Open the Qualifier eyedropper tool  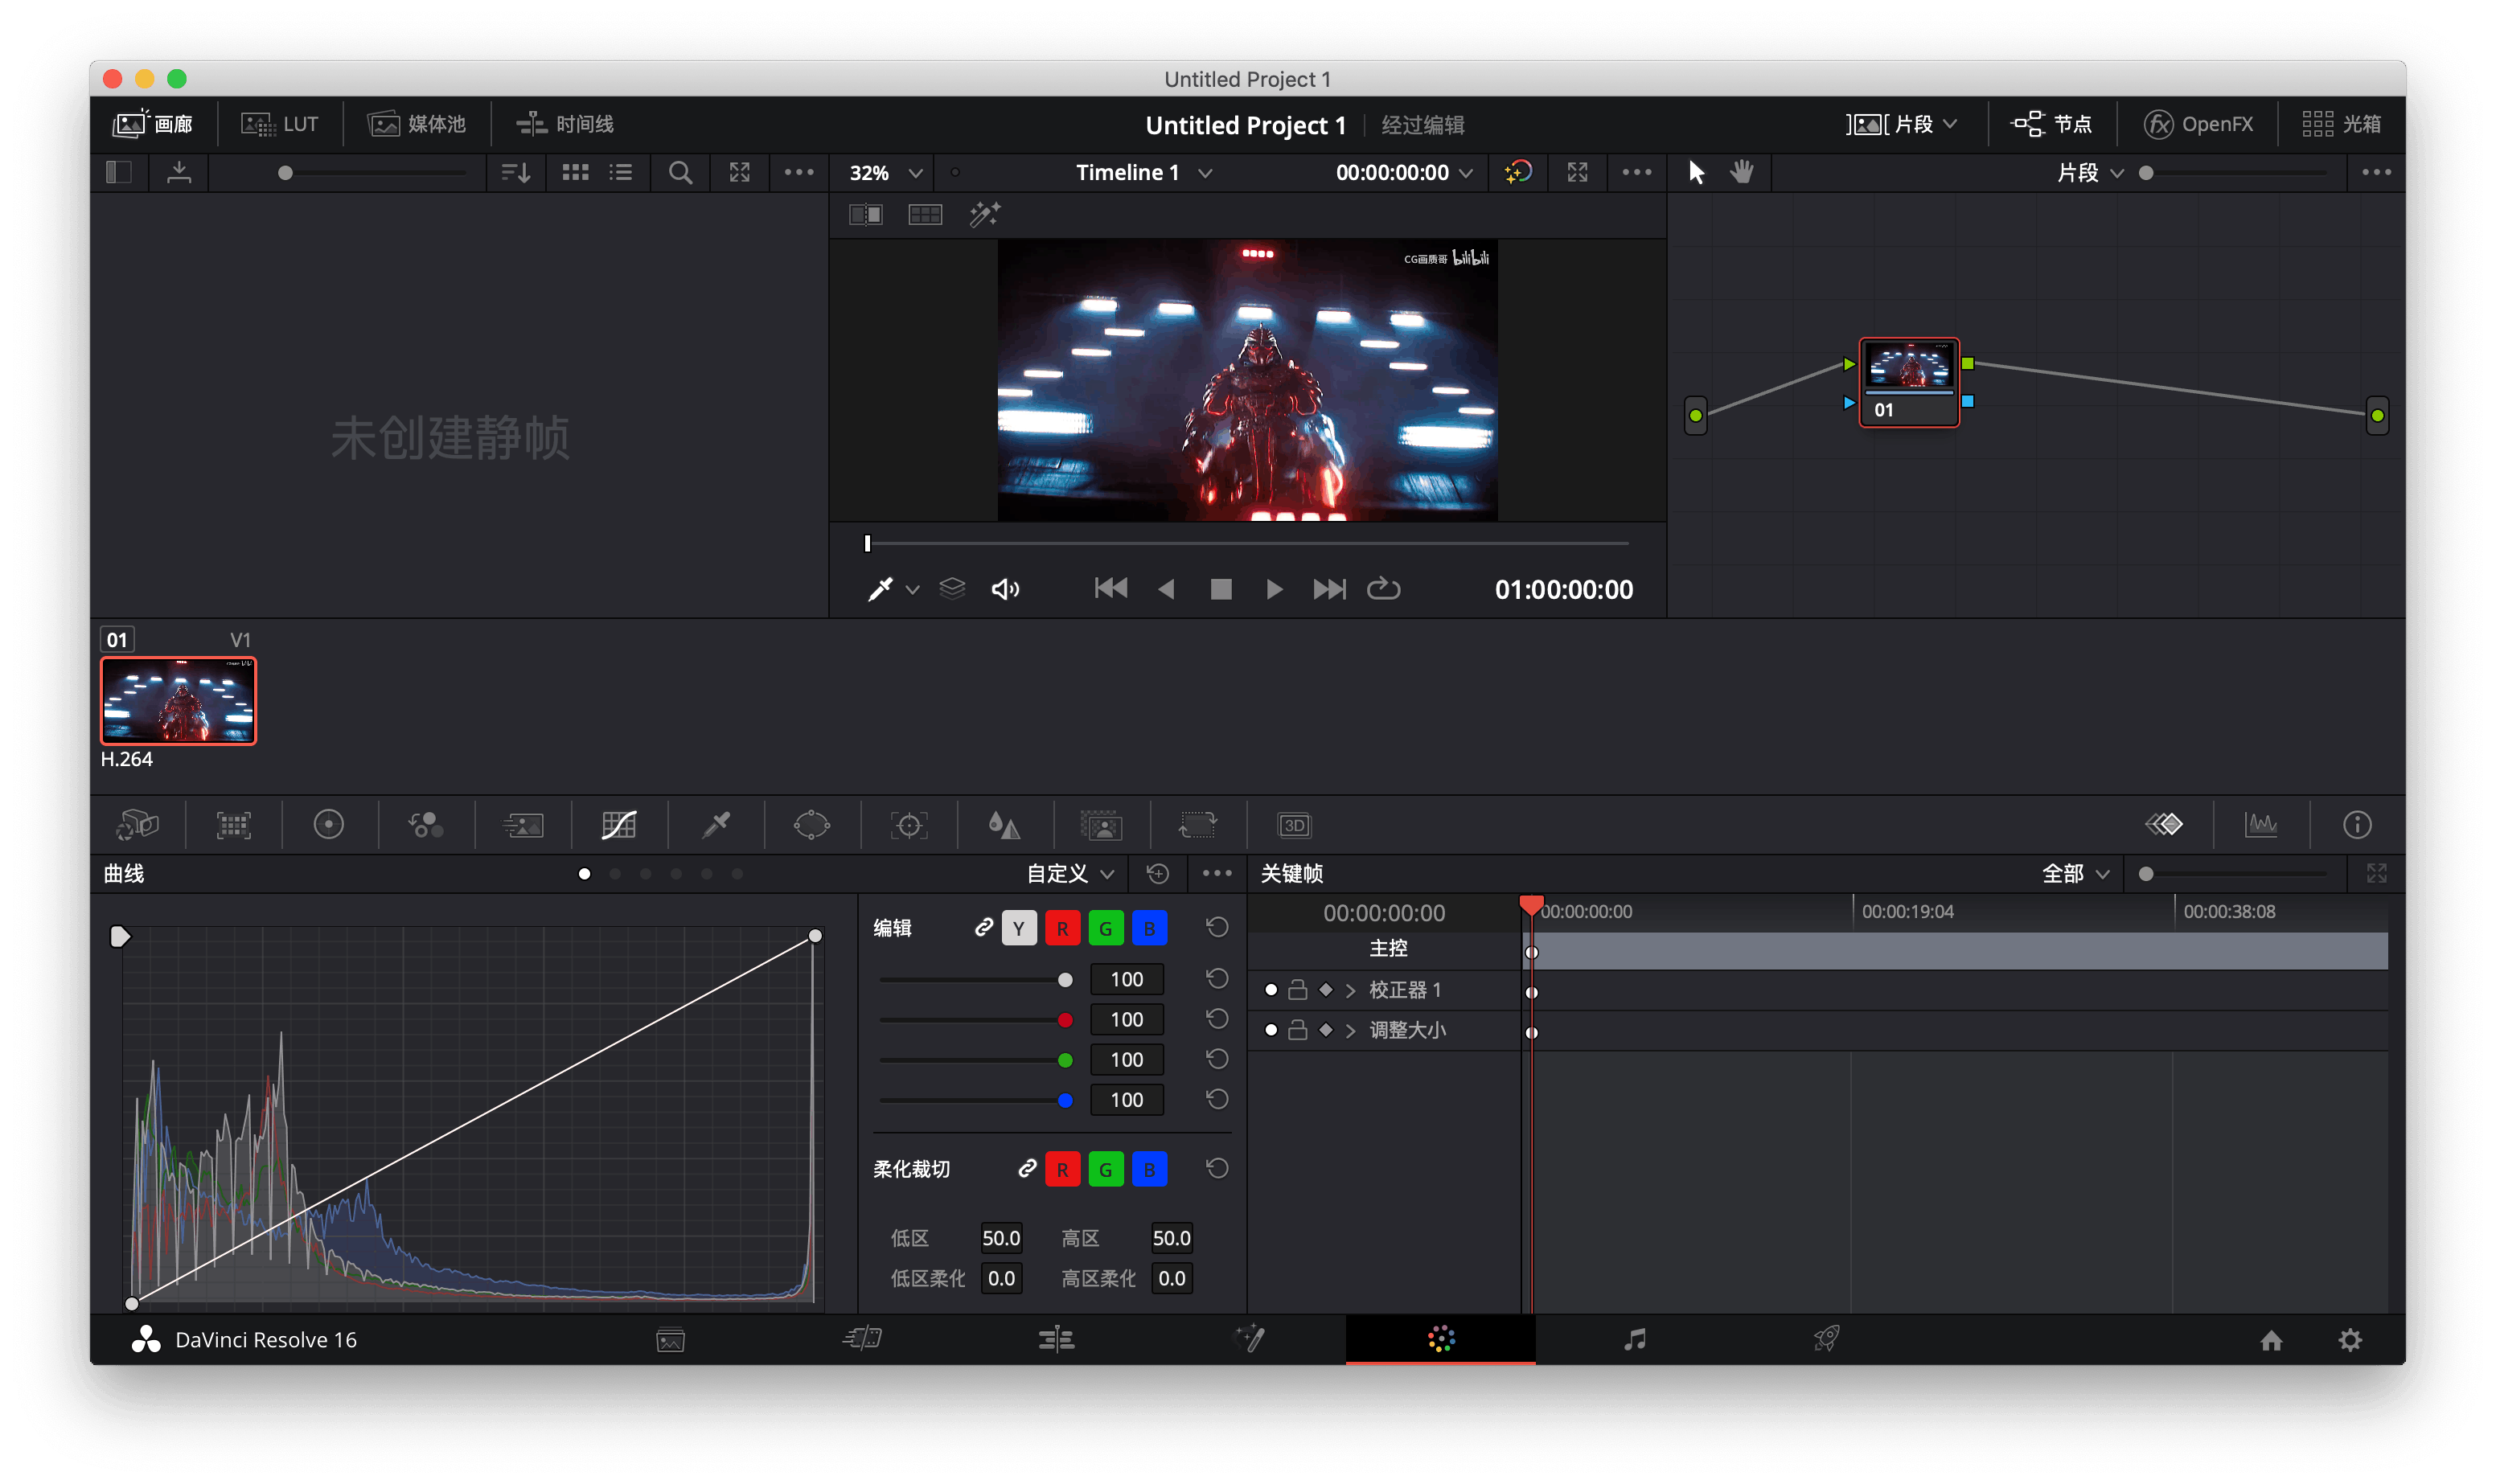[714, 824]
